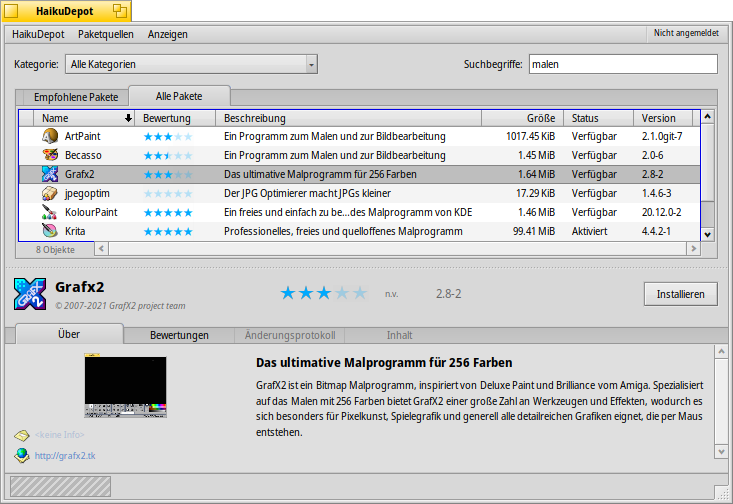Click the Grafx2 icon in the package list
The height and width of the screenshot is (504, 733).
coord(50,174)
